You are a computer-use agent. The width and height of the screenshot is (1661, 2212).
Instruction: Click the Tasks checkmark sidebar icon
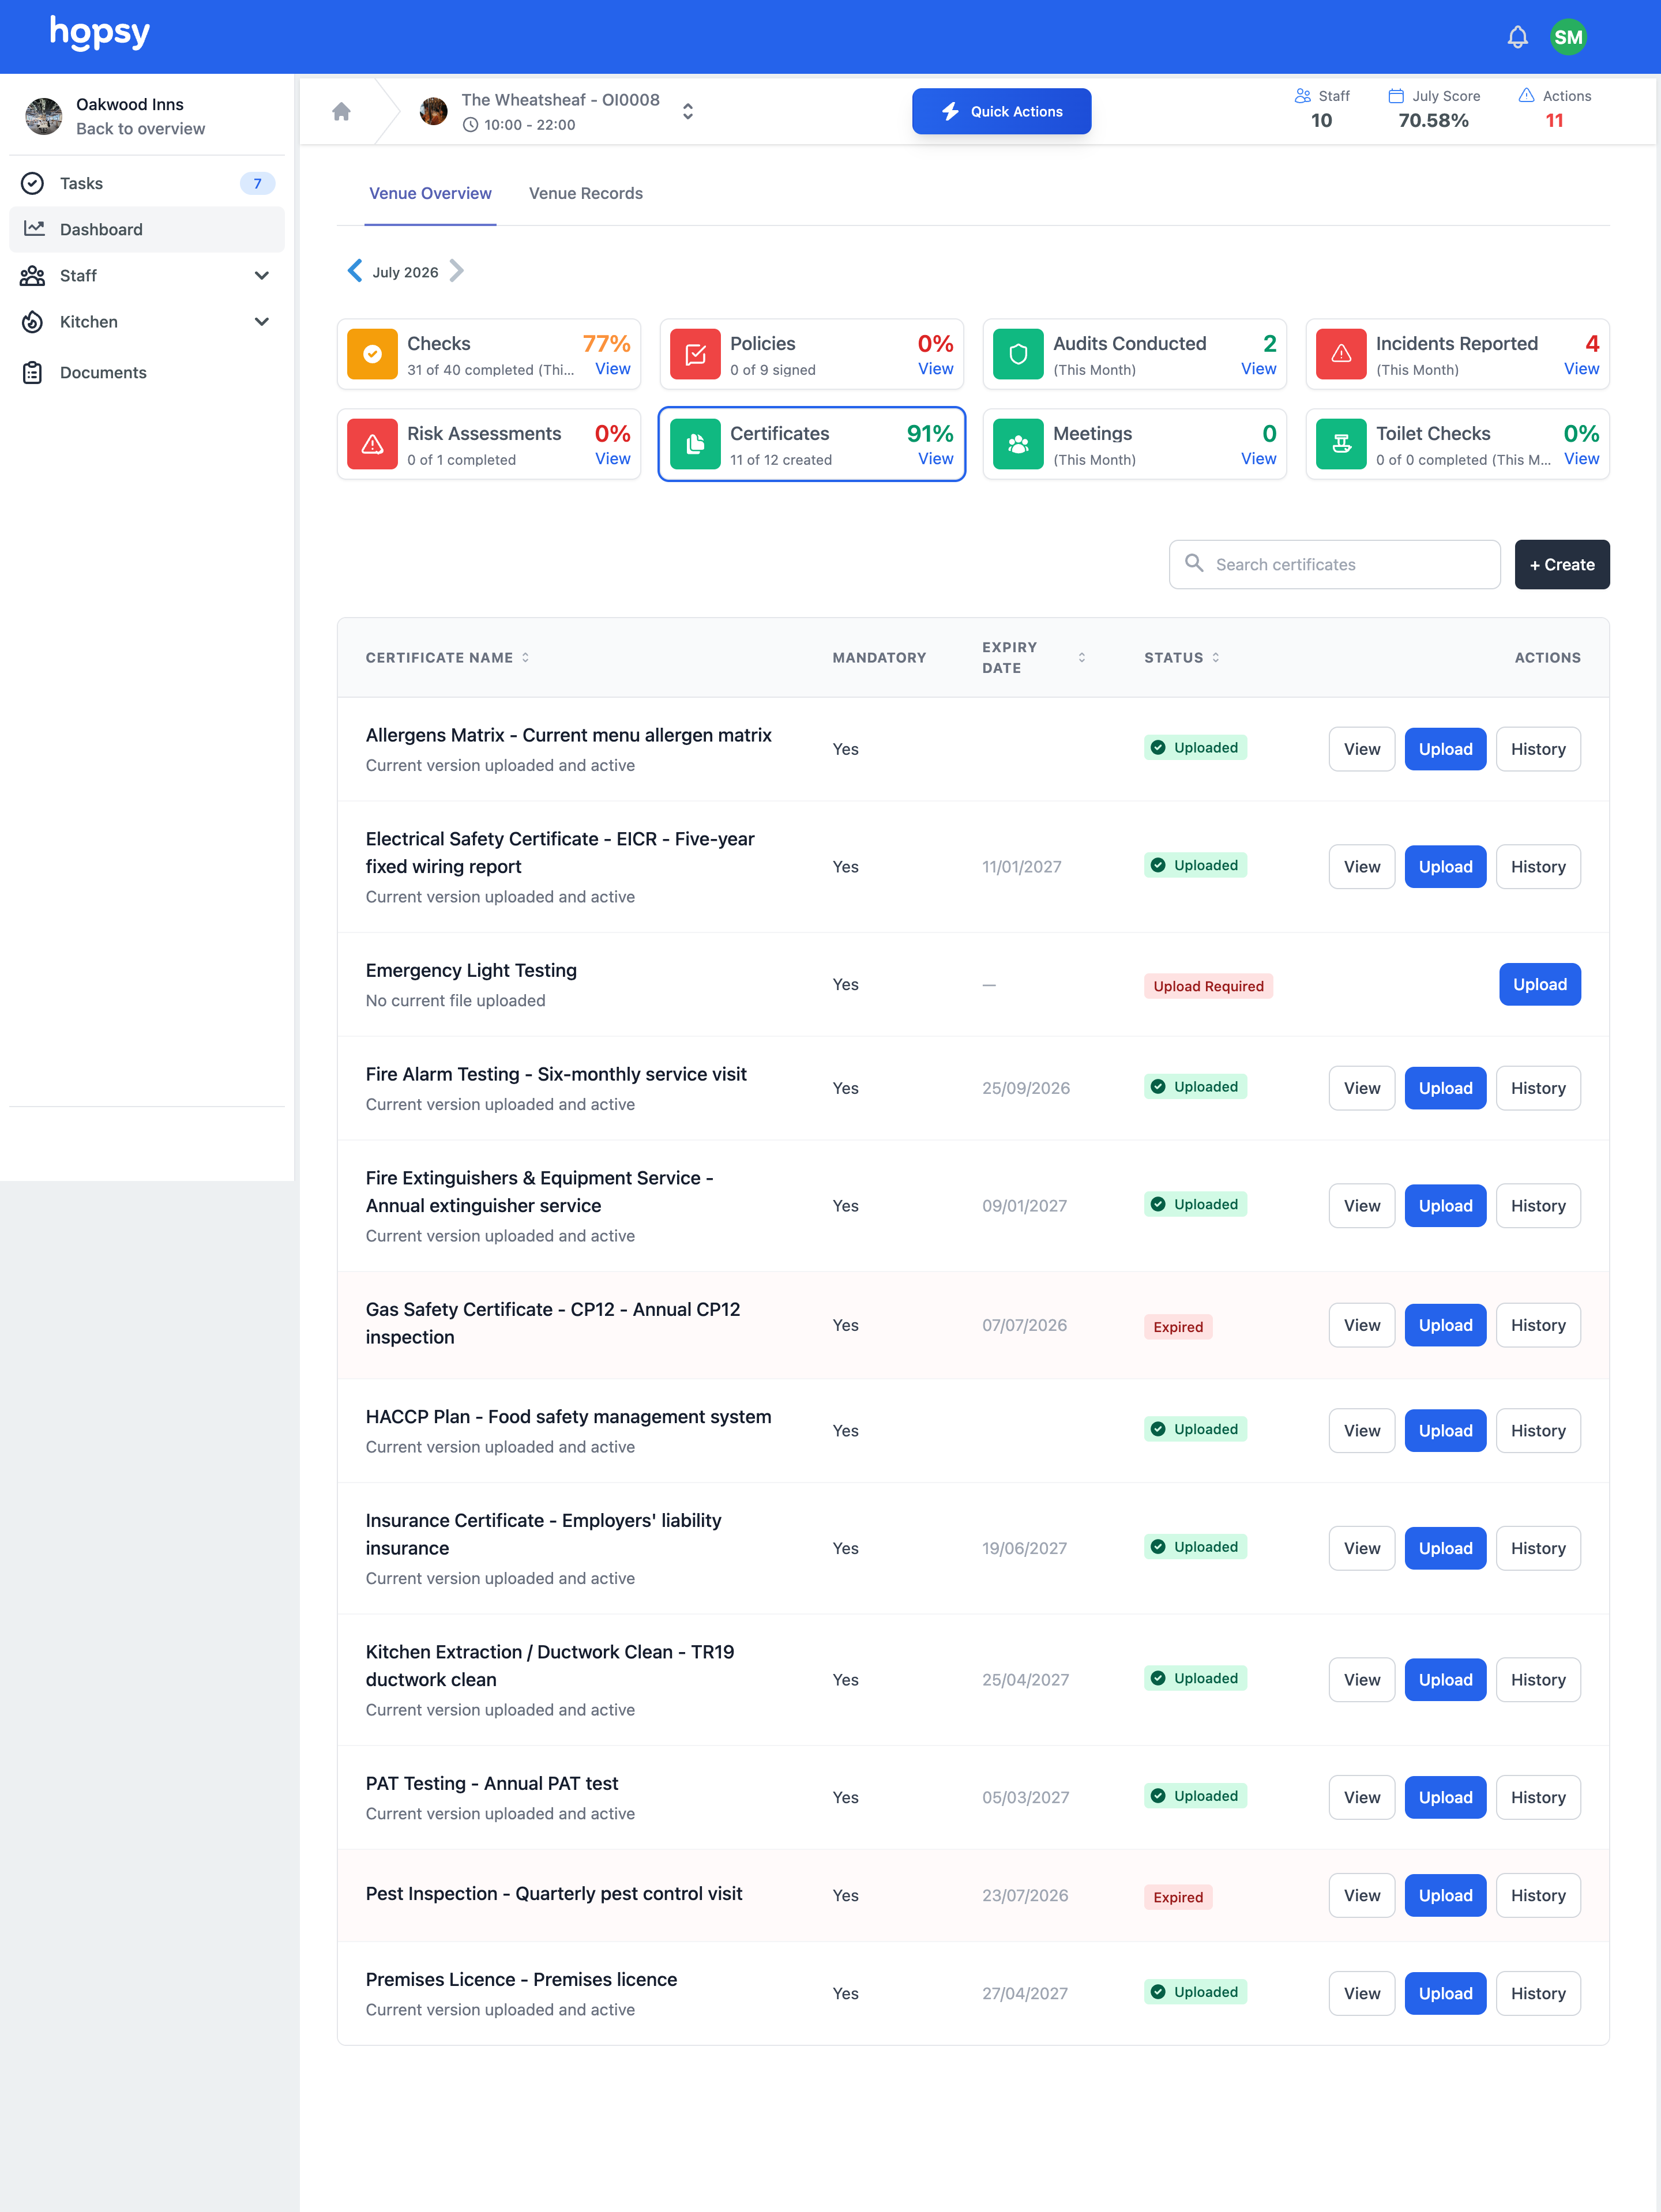point(32,183)
